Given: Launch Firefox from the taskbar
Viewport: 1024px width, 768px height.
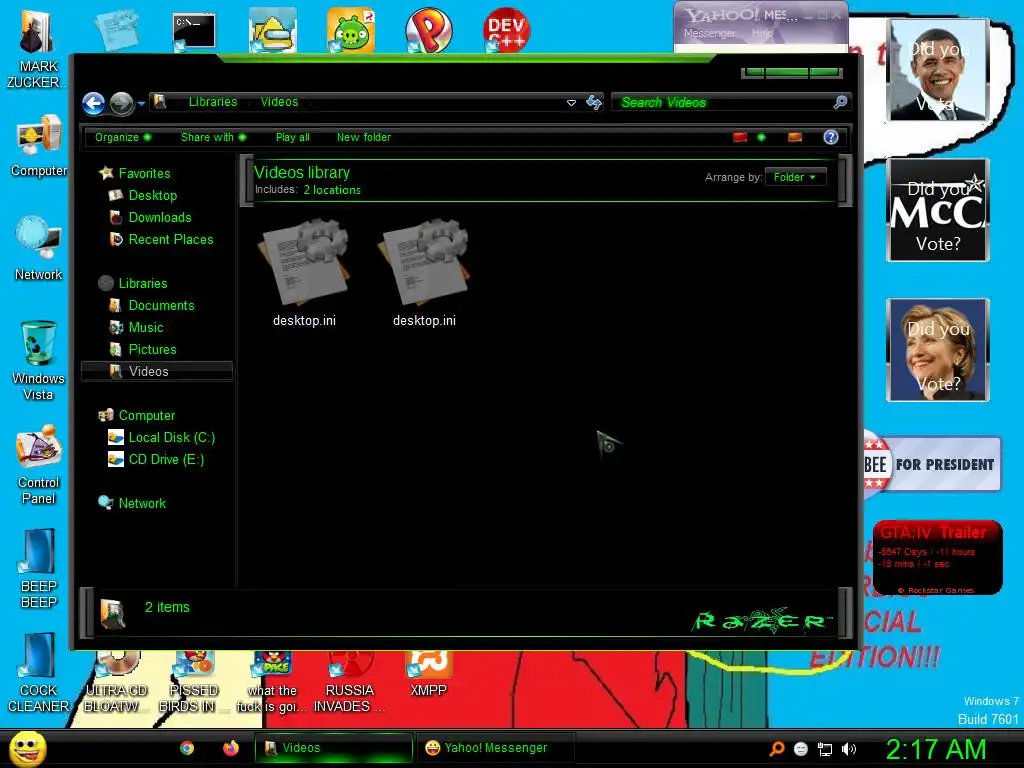Looking at the screenshot, I should pyautogui.click(x=231, y=748).
